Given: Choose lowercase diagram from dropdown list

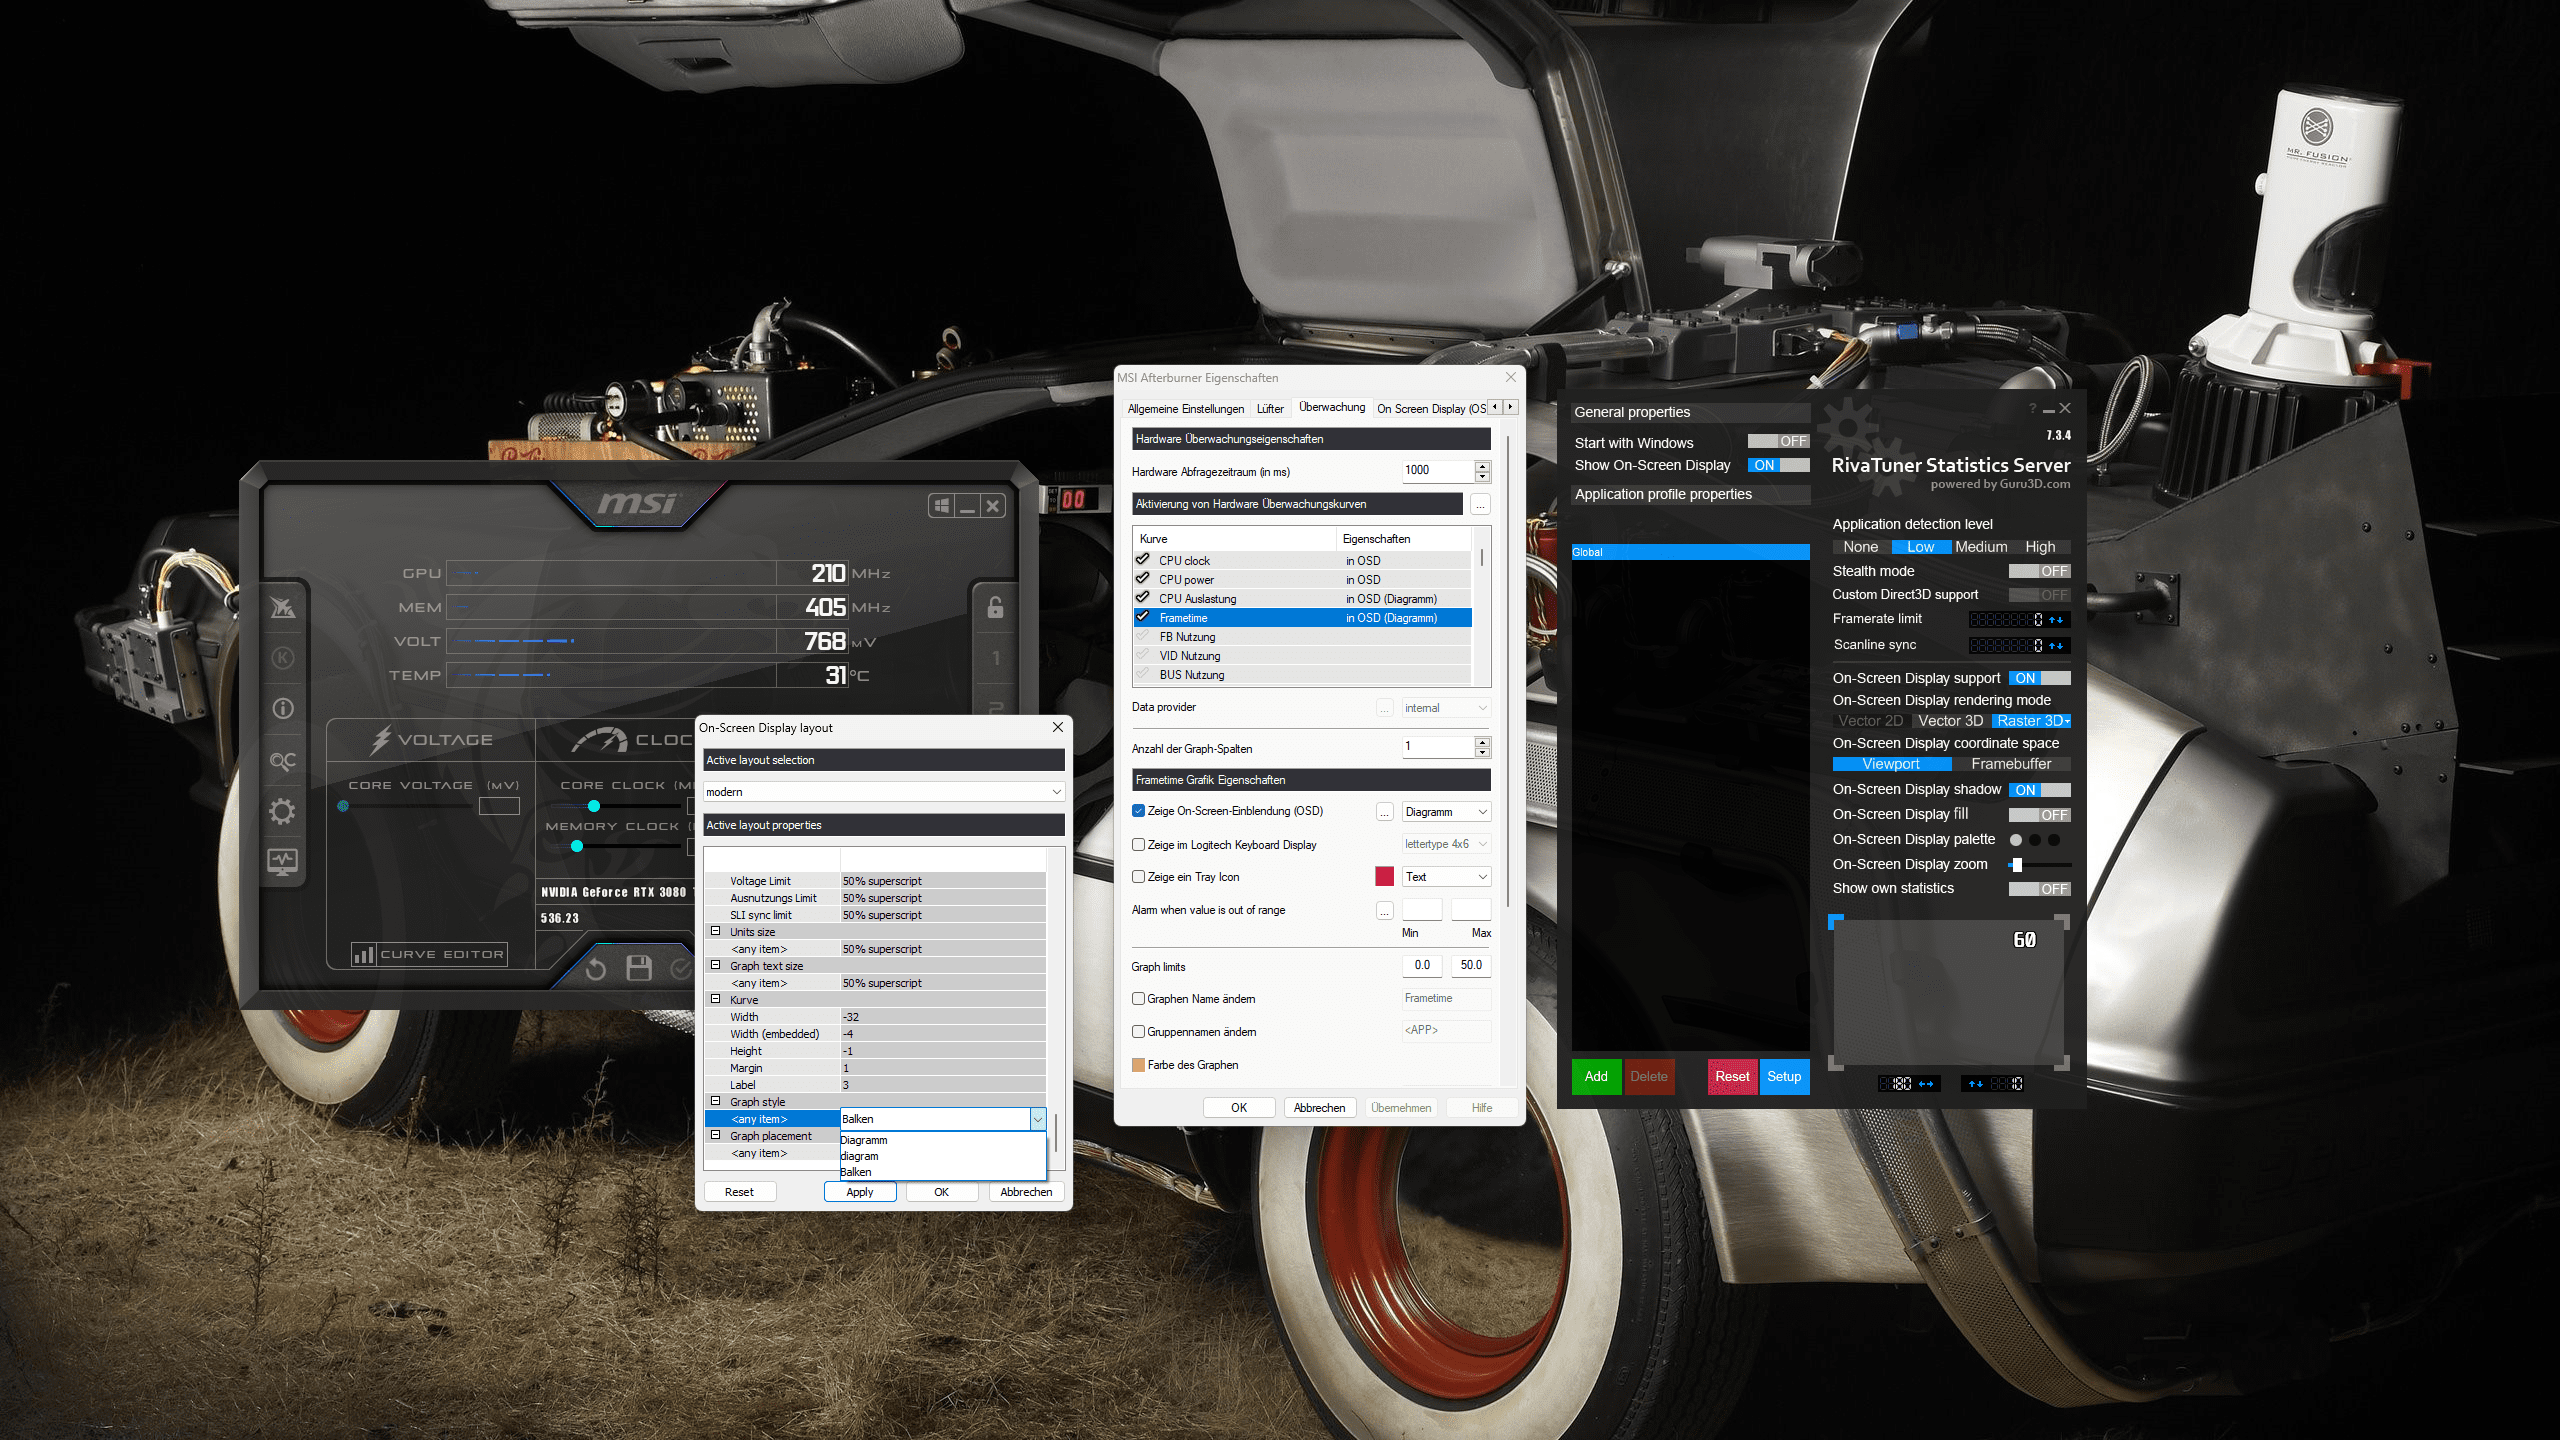Looking at the screenshot, I should pos(942,1156).
